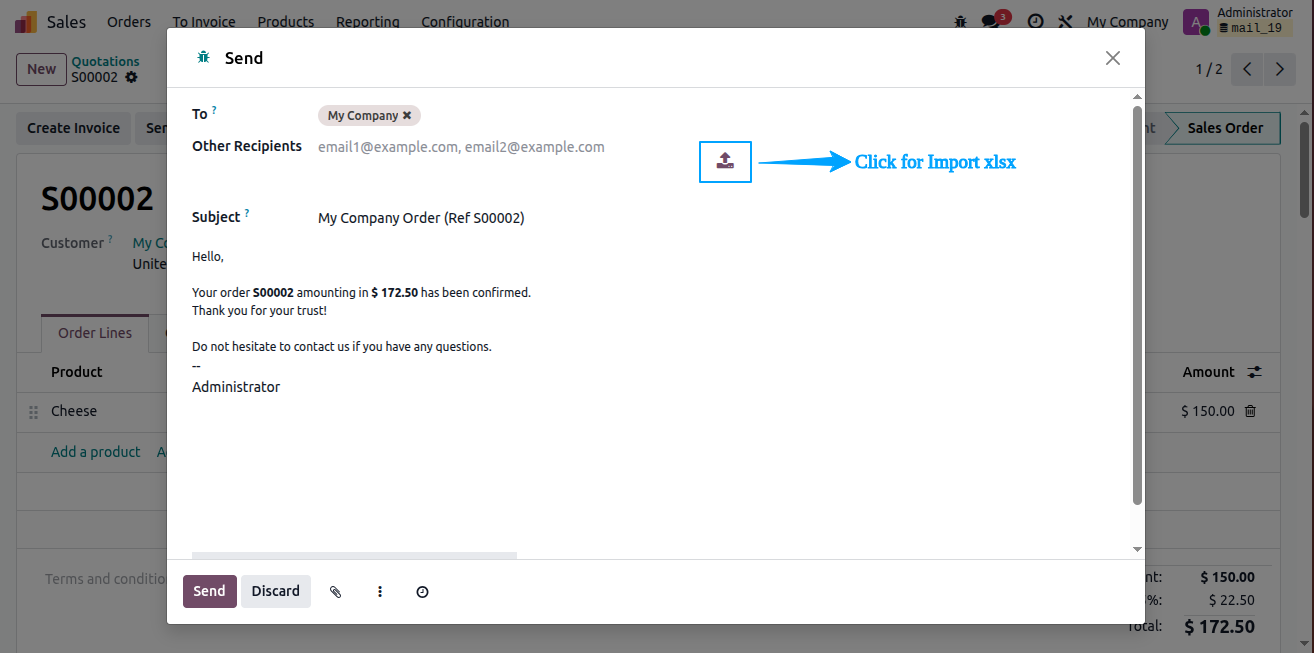Click the wrench tools icon in navbar
1314x653 pixels.
pos(1065,21)
